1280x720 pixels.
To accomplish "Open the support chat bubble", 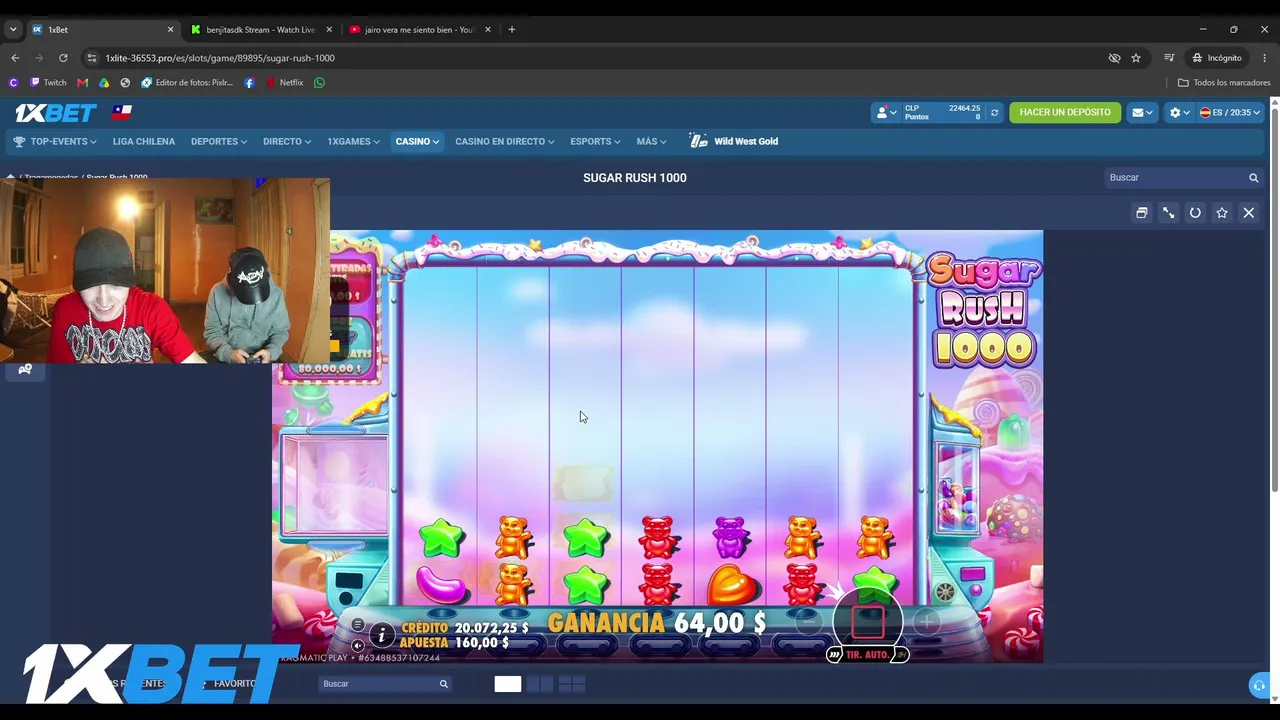I will tap(1259, 685).
